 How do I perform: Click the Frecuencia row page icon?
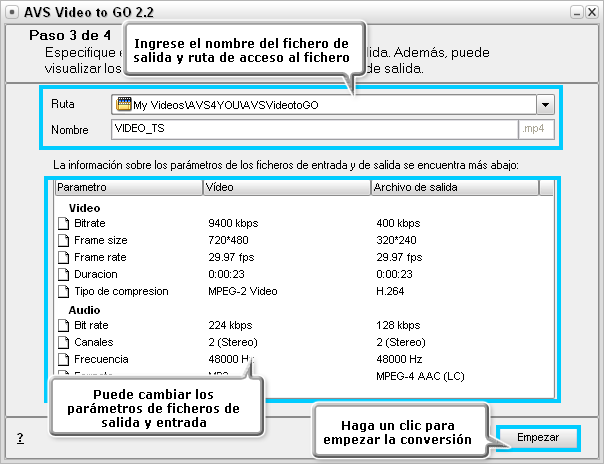pyautogui.click(x=64, y=359)
